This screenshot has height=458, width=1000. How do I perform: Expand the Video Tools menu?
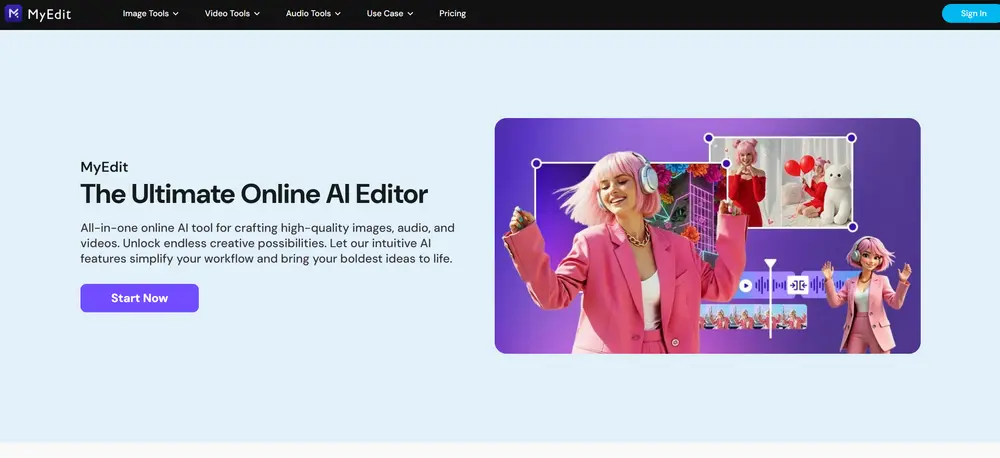232,13
